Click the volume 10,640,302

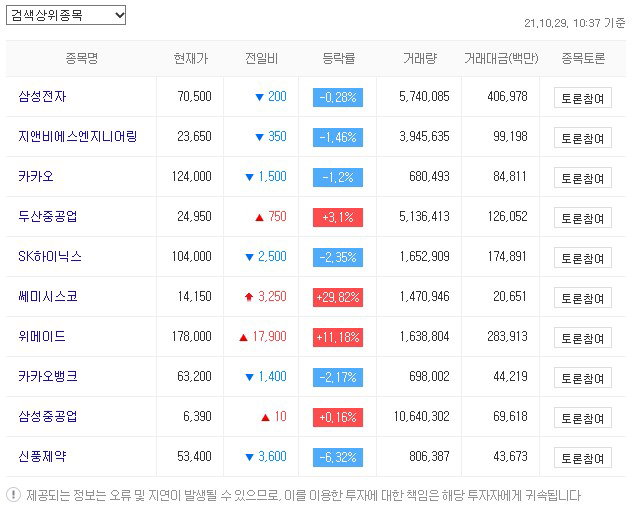coord(421,417)
